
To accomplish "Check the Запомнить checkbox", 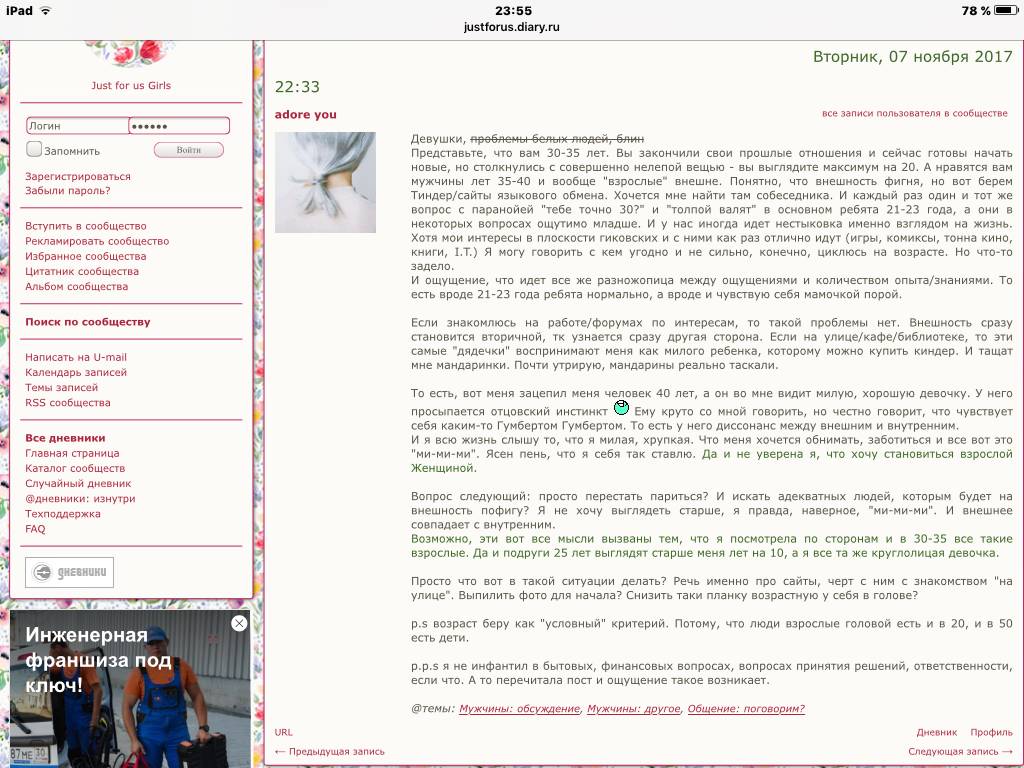I will [34, 150].
